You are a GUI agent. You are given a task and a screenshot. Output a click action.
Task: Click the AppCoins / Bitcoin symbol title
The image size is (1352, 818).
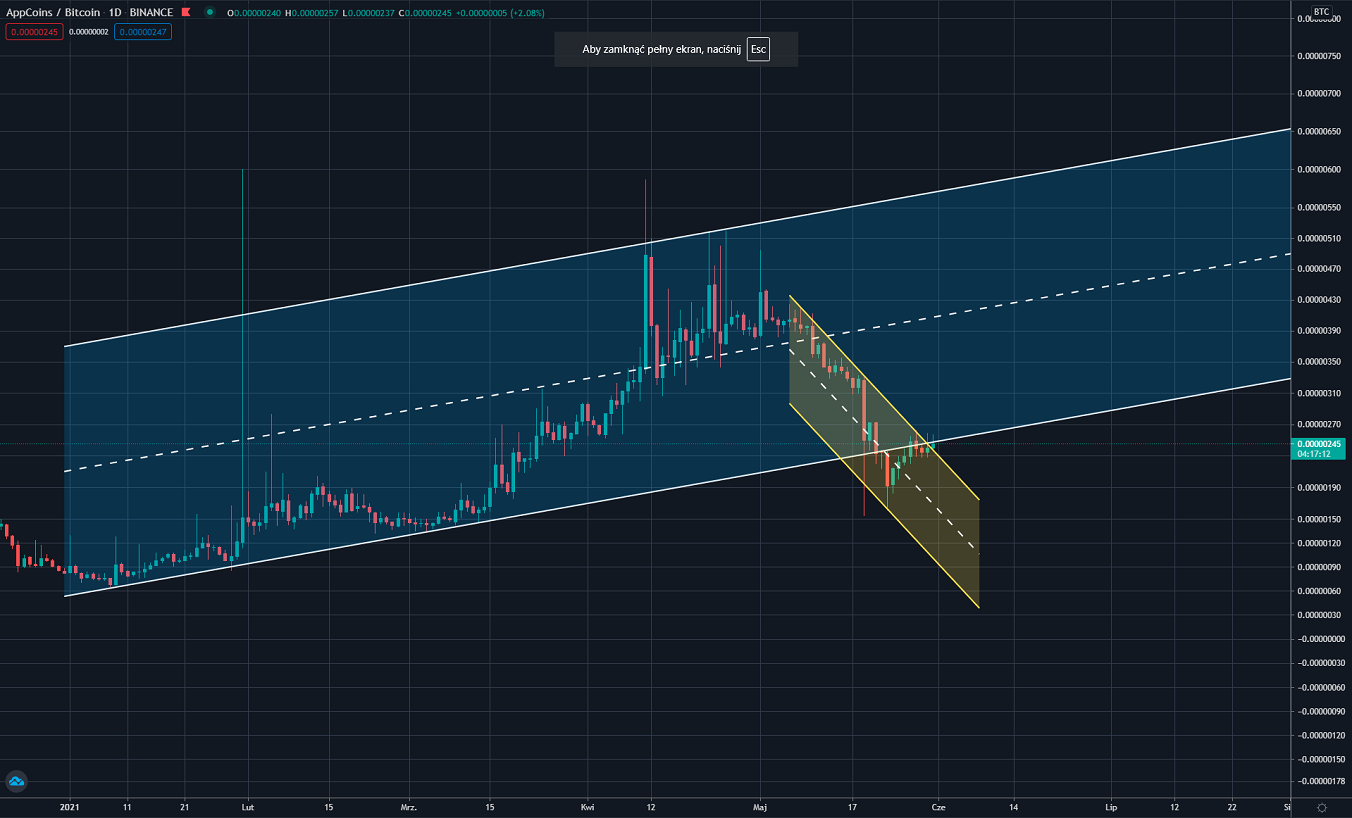[53, 13]
